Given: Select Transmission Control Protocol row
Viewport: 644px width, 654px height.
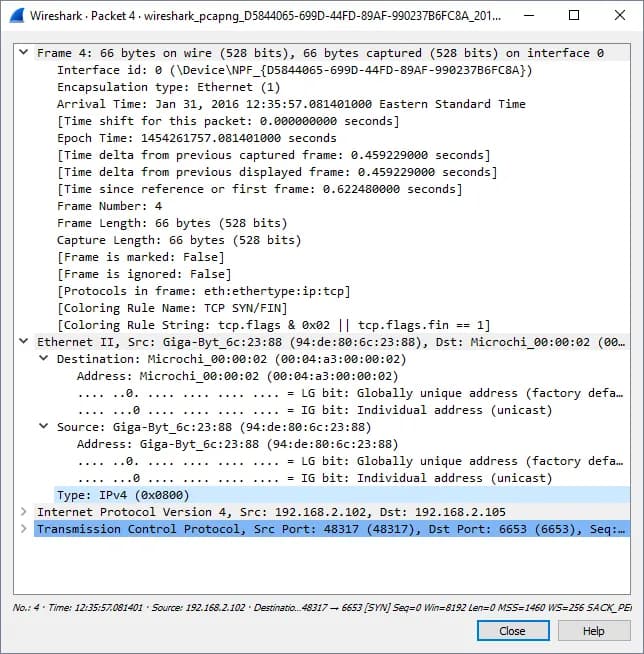Looking at the screenshot, I should (x=332, y=529).
